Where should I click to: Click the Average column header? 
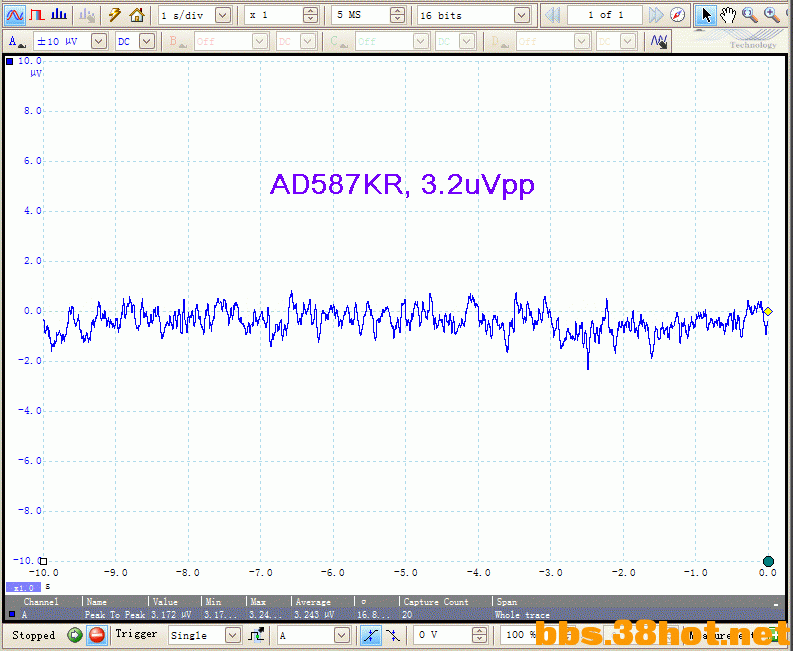[313, 602]
